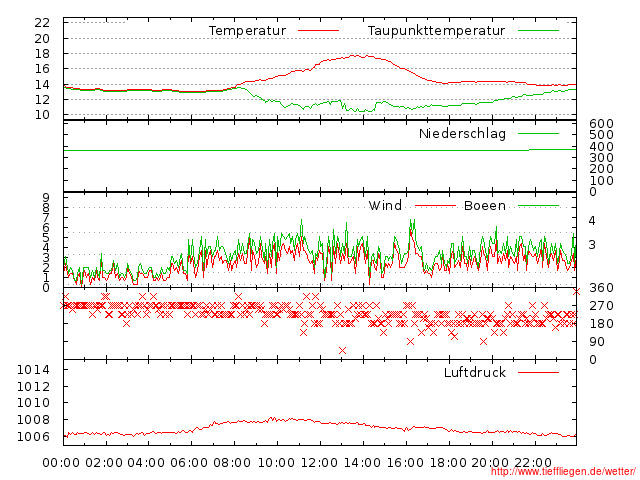Select the Wind legend label
This screenshot has height=480, width=640.
(x=385, y=205)
